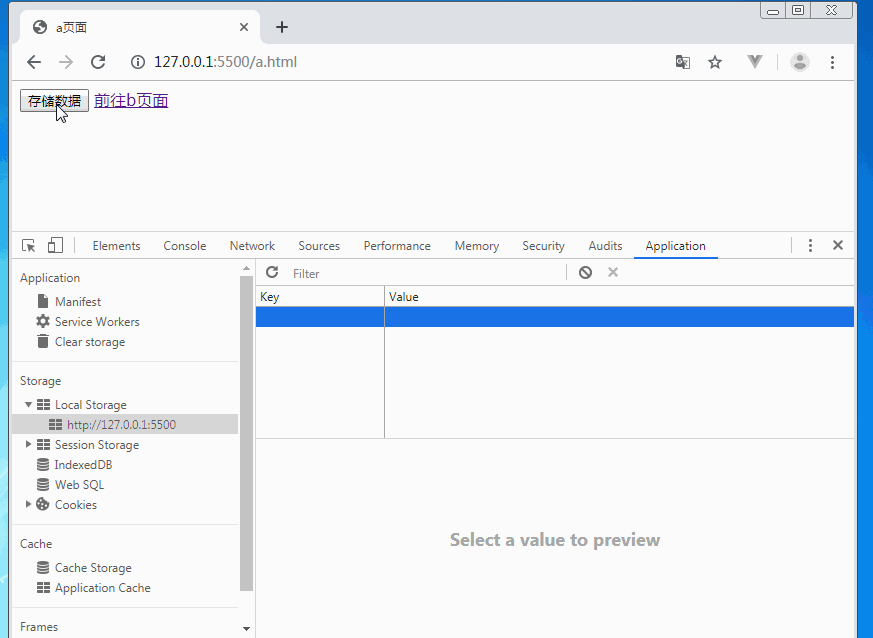Screen dimensions: 873x638
Task: Click the refresh icon above the storage table
Action: (271, 272)
